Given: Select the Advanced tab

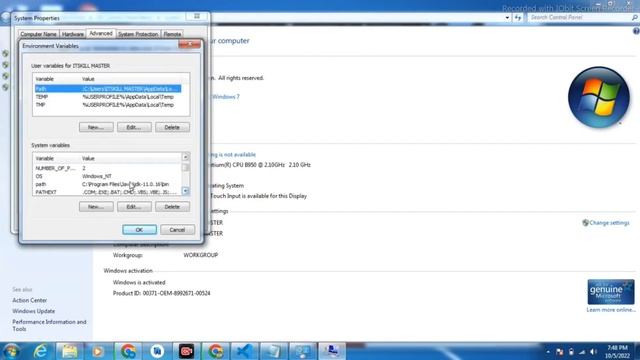Looking at the screenshot, I should coord(100,33).
